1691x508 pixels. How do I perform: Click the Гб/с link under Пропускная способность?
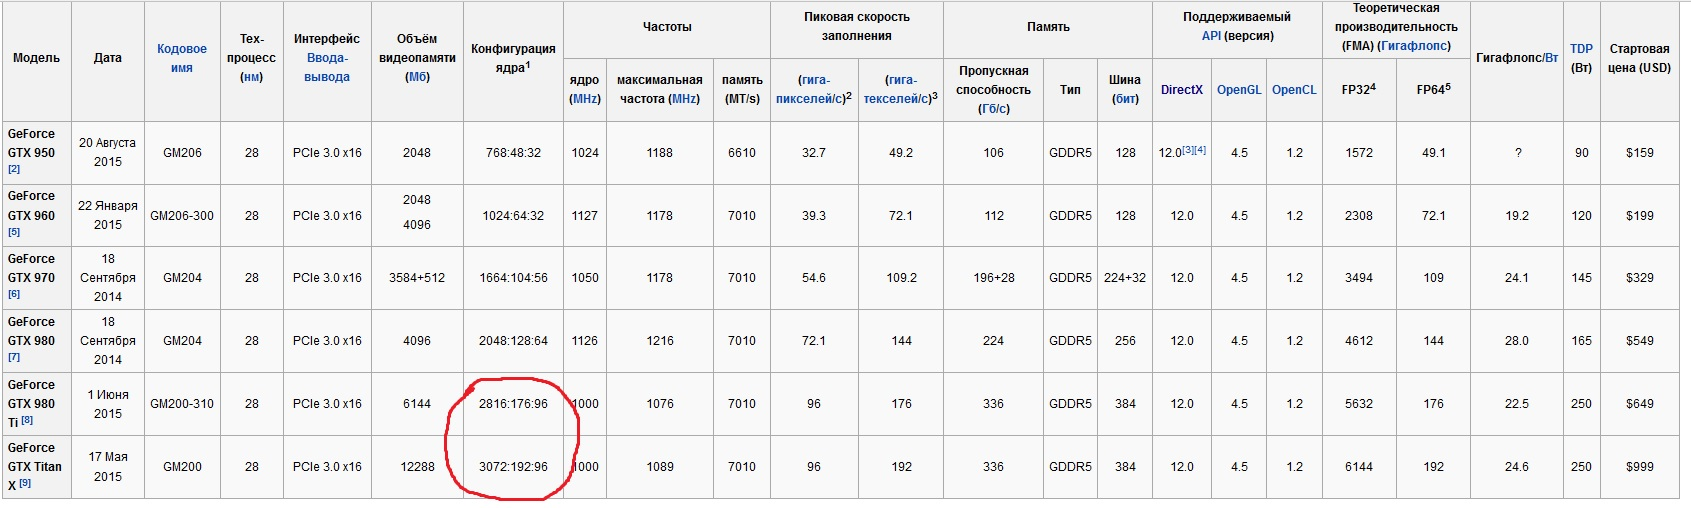993,109
